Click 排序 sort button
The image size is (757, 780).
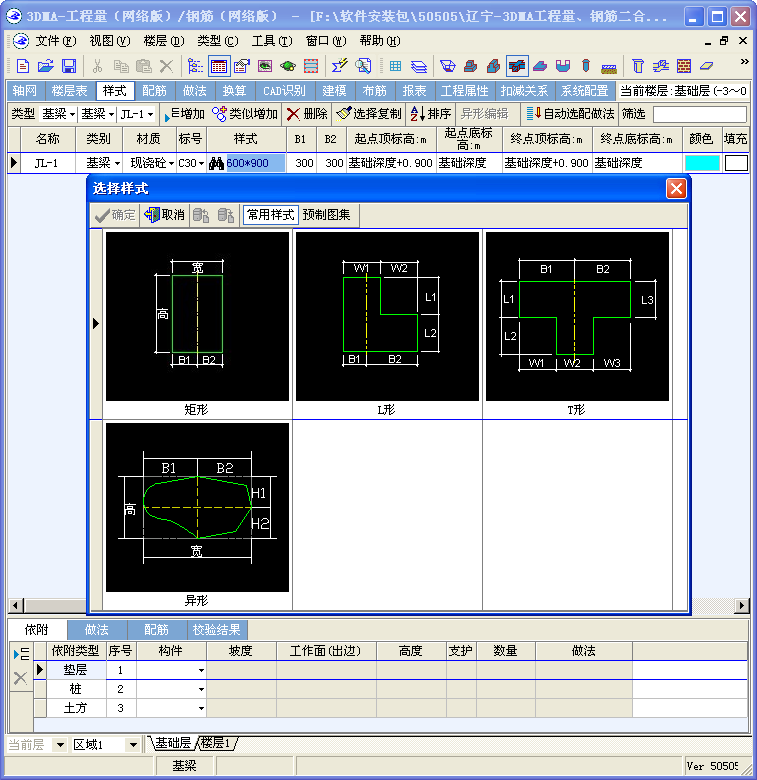pyautogui.click(x=431, y=114)
